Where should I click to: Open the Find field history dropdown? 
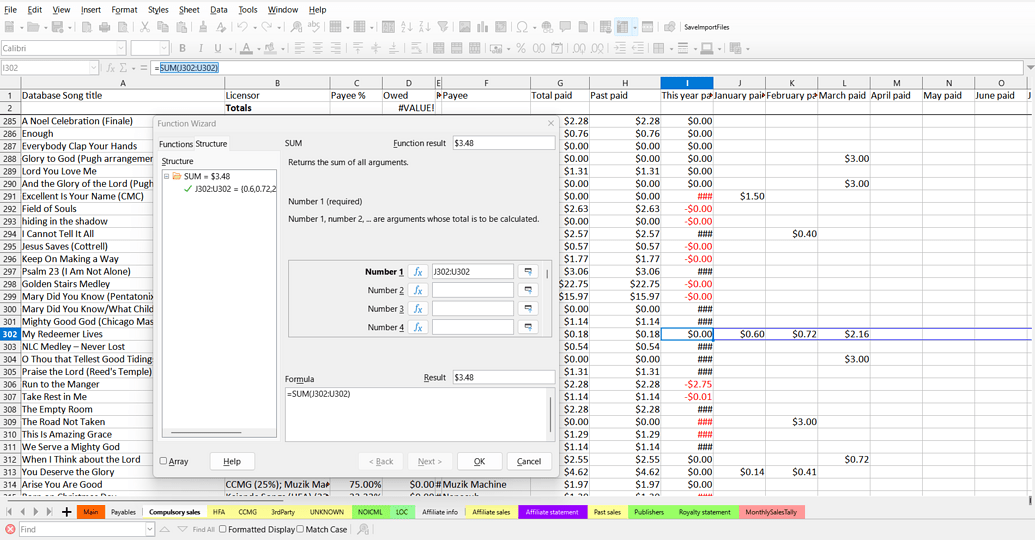[150, 529]
